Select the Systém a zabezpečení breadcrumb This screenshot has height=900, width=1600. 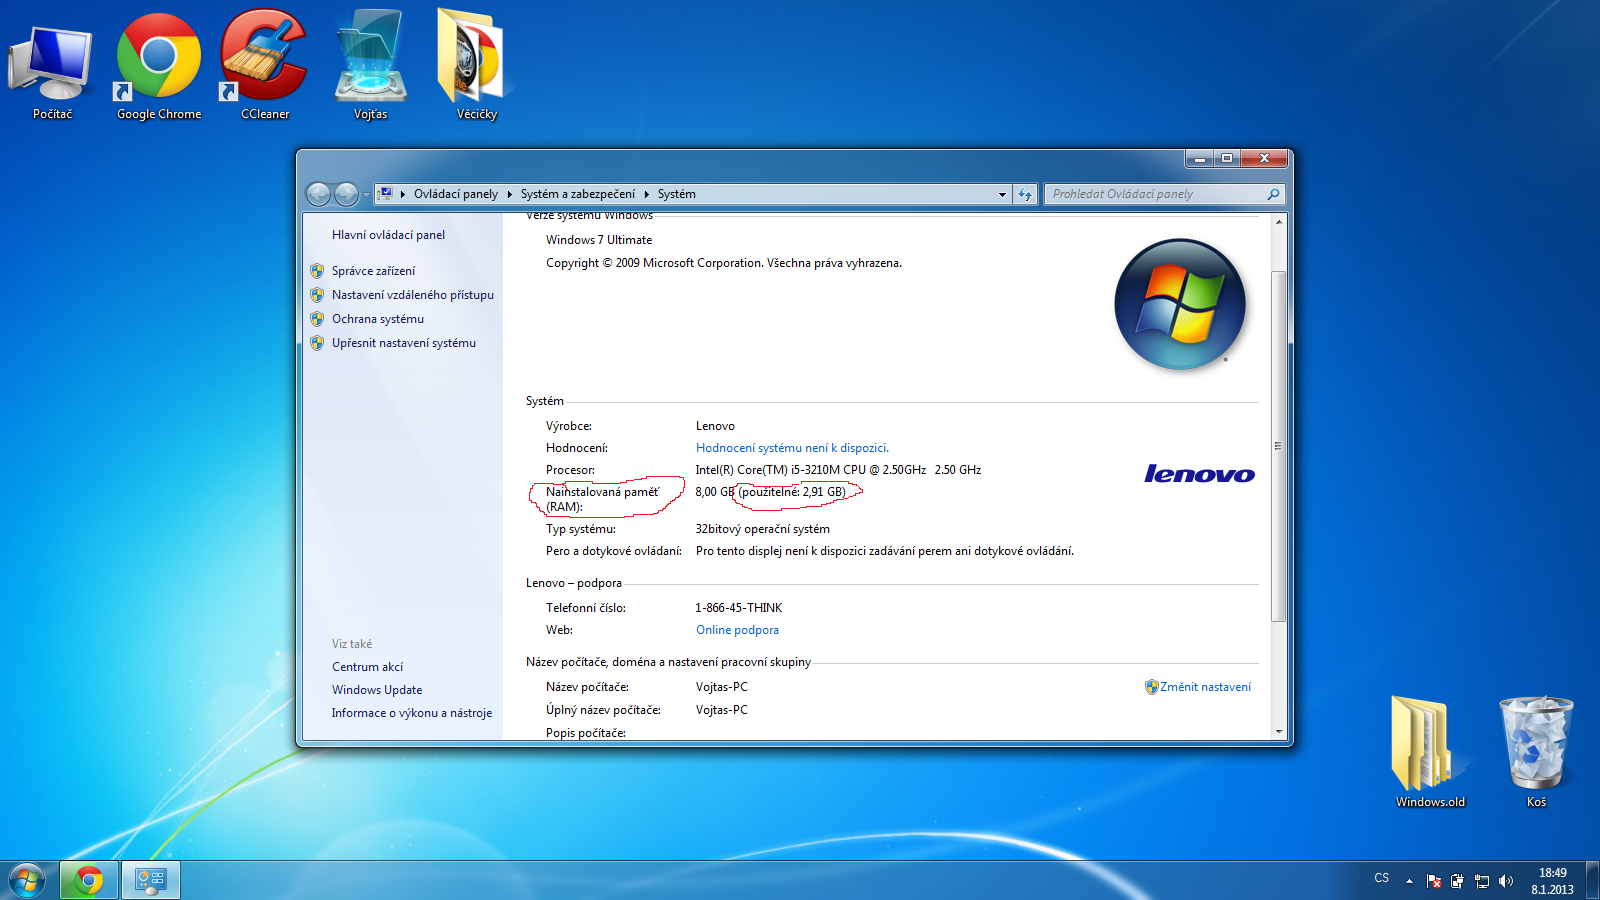pyautogui.click(x=577, y=194)
